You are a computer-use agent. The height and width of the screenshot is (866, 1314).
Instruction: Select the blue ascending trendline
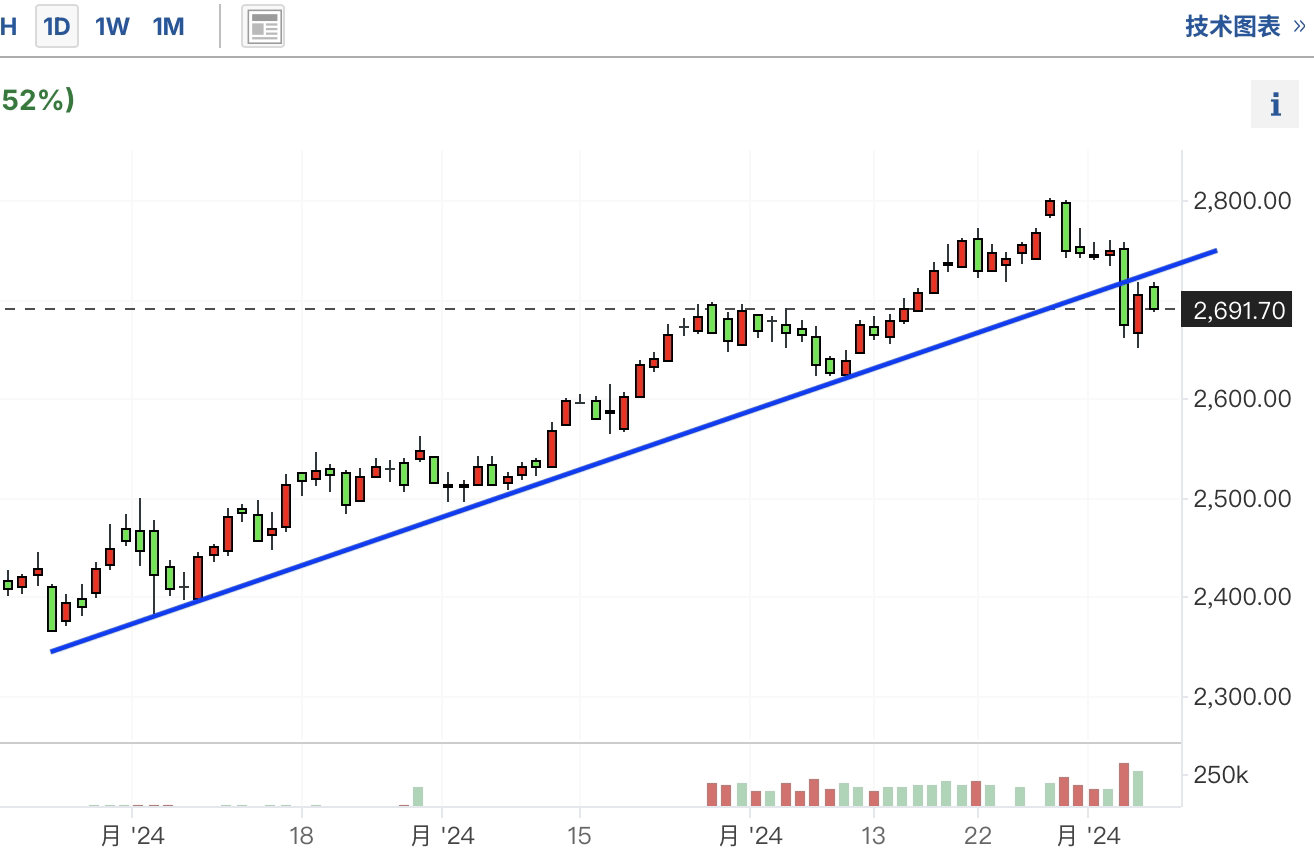coord(634,451)
